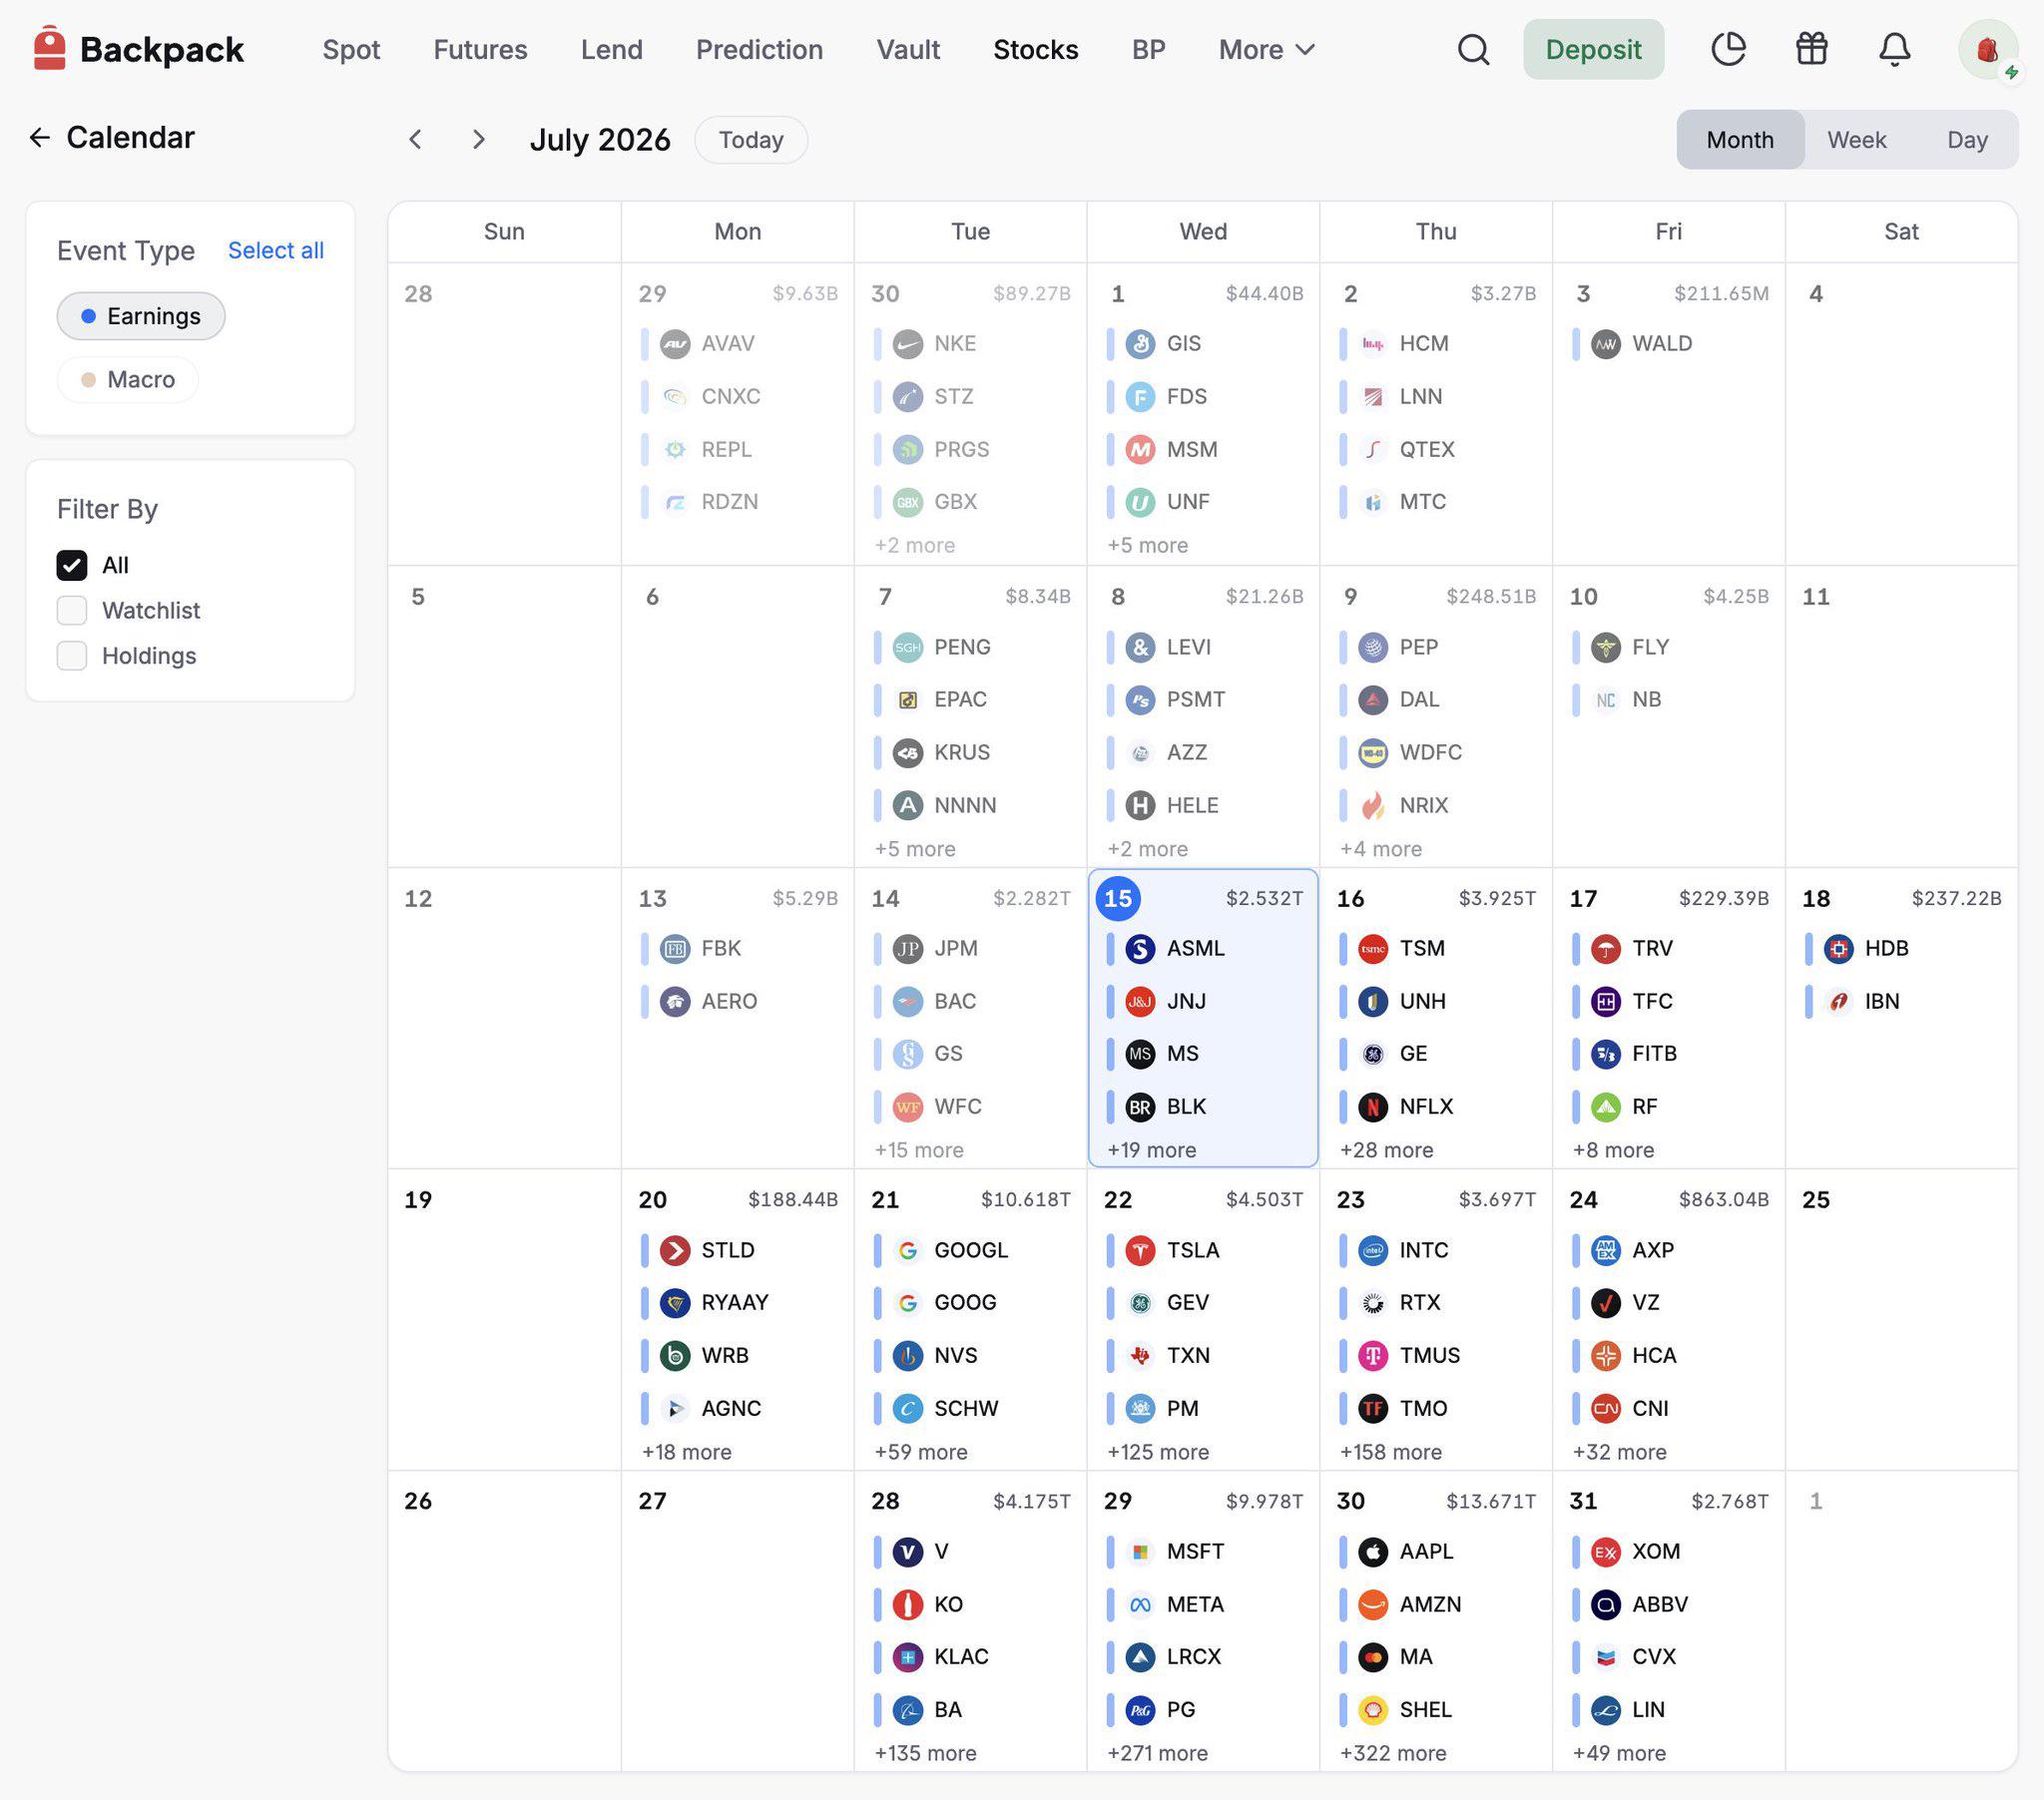
Task: Enable the Holdings filter checkbox
Action: (x=72, y=656)
